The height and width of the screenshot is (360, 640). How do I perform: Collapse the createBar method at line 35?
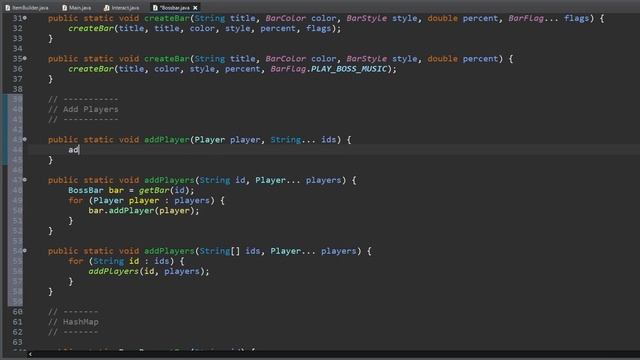click(x=25, y=58)
